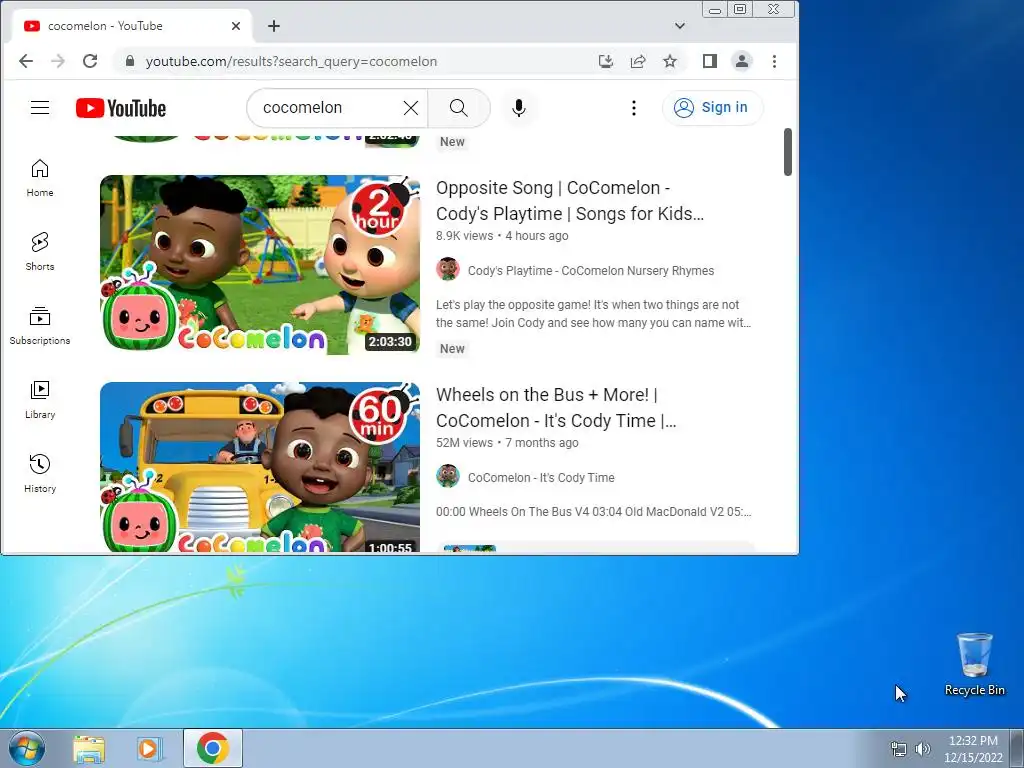Open the Windows Start menu
This screenshot has width=1024, height=768.
(26, 748)
